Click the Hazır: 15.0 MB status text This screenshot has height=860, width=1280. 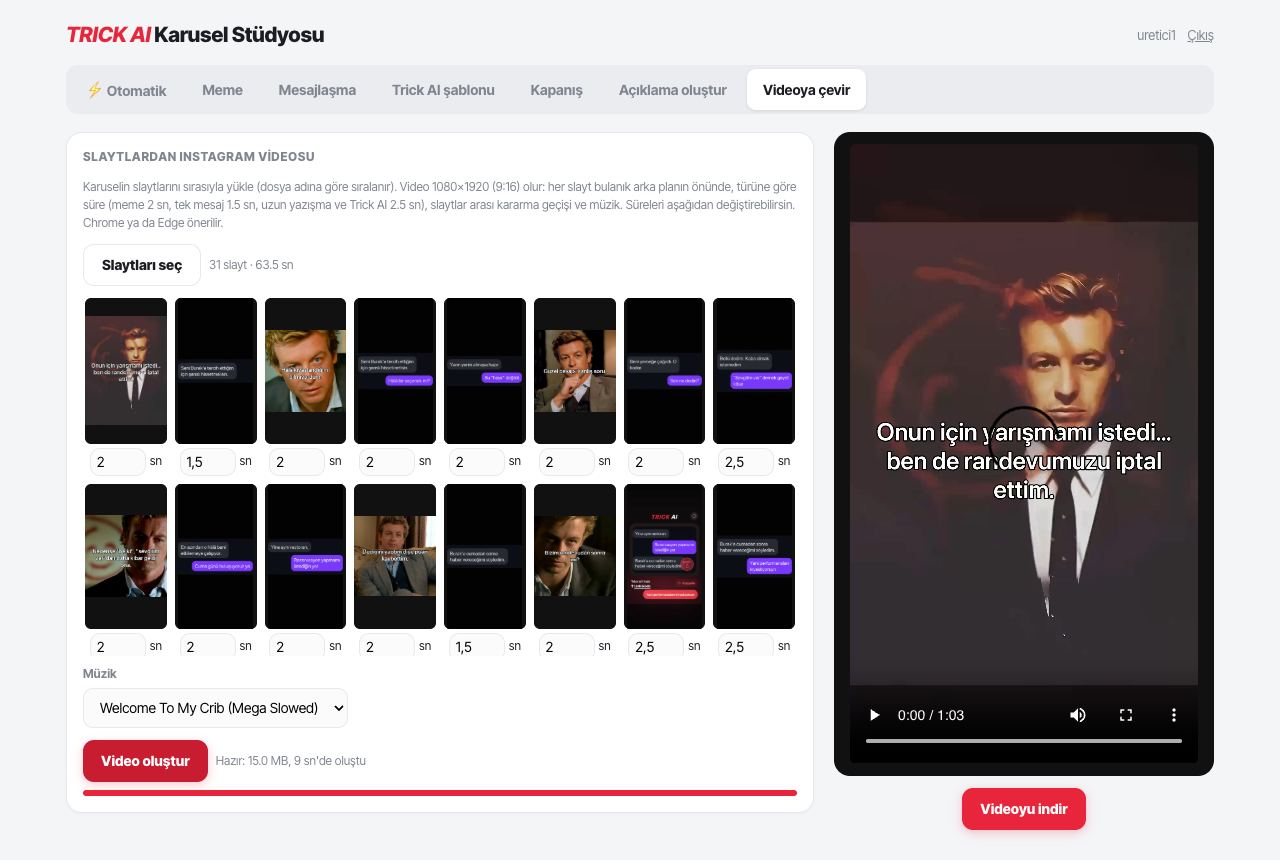tap(290, 761)
